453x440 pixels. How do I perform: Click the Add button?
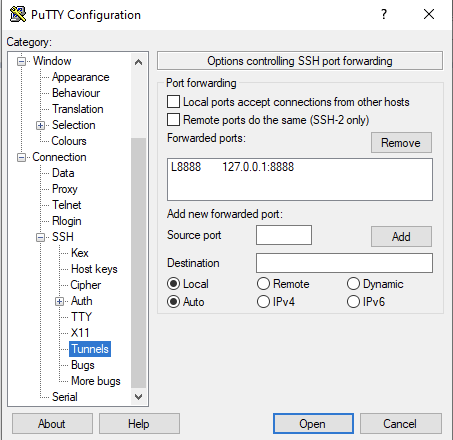click(x=401, y=237)
